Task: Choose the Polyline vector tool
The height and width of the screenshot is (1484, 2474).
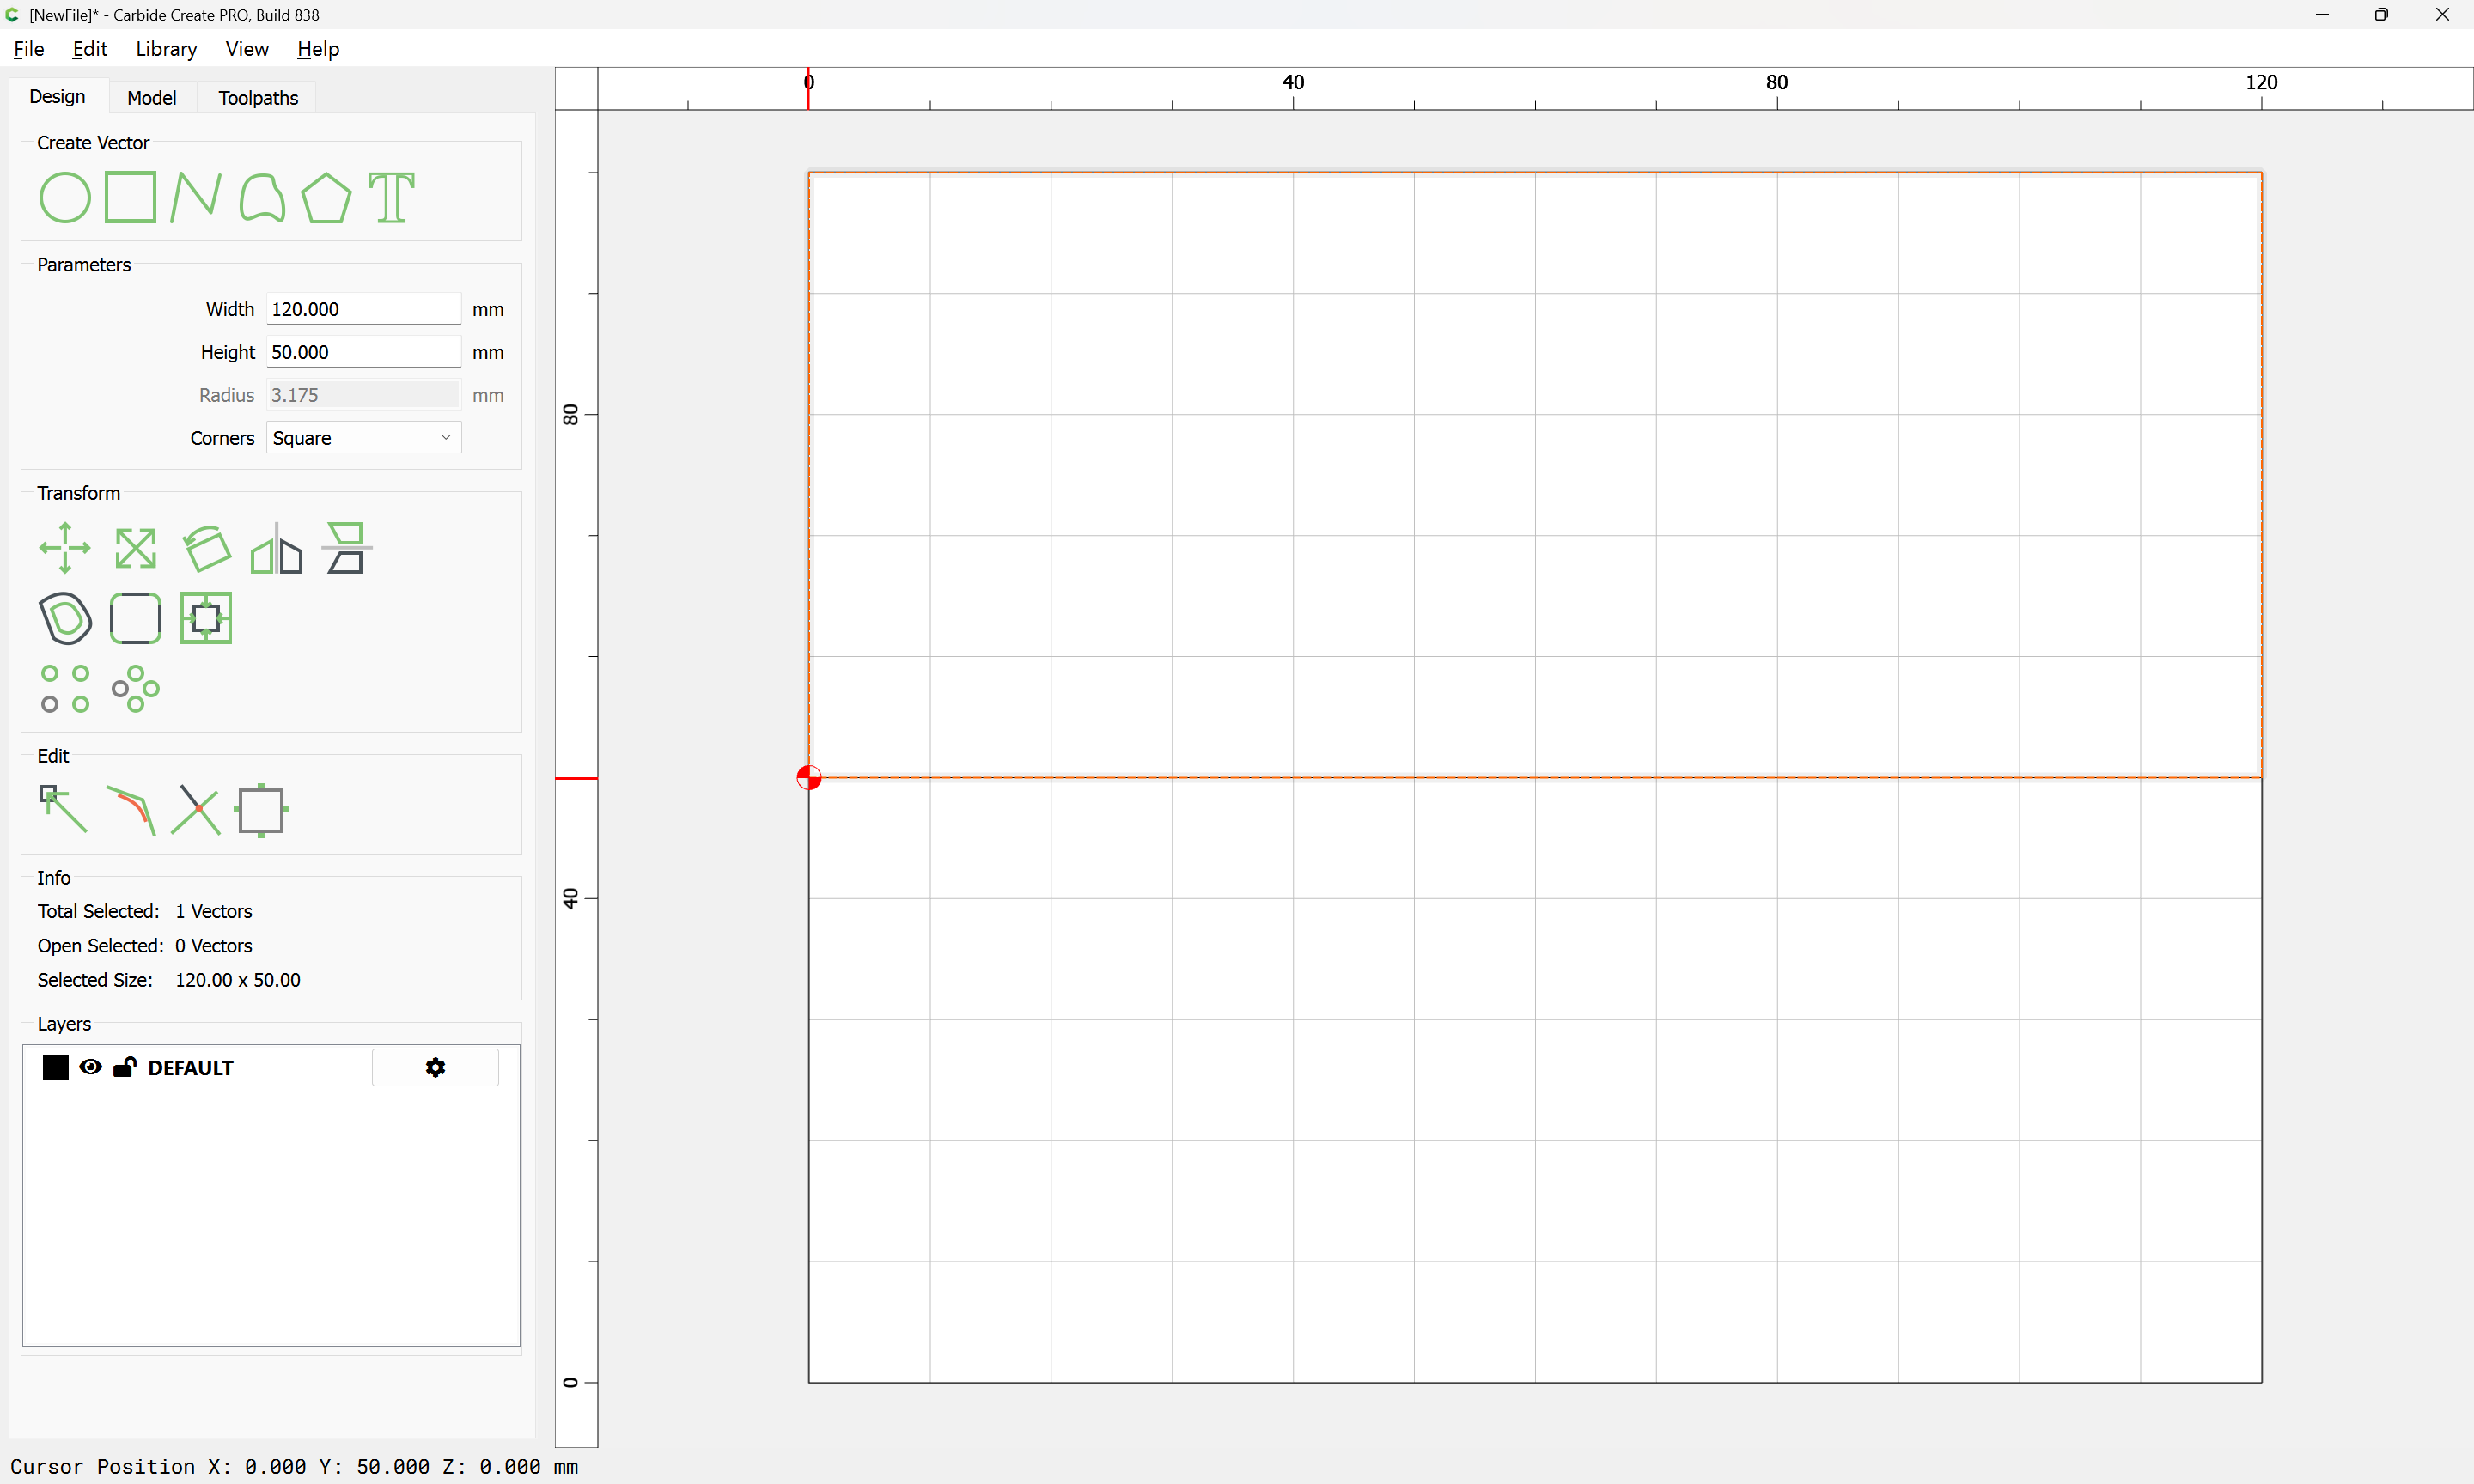Action: point(195,197)
